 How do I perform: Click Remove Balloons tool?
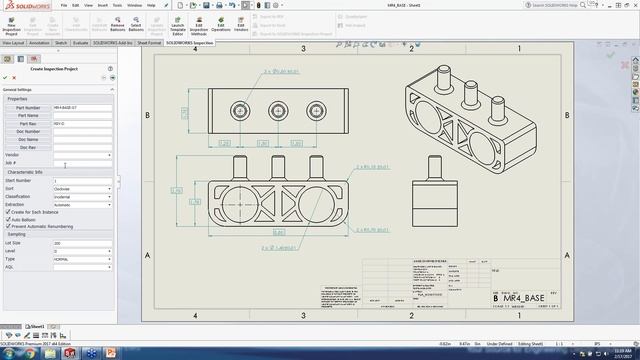[118, 24]
